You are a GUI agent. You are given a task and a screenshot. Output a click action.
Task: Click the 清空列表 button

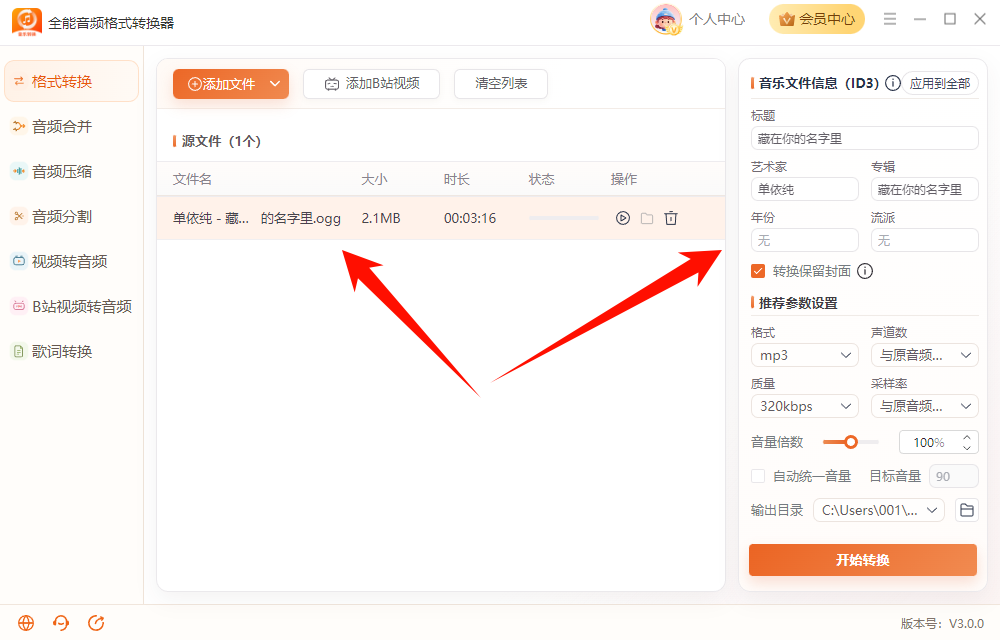click(501, 84)
